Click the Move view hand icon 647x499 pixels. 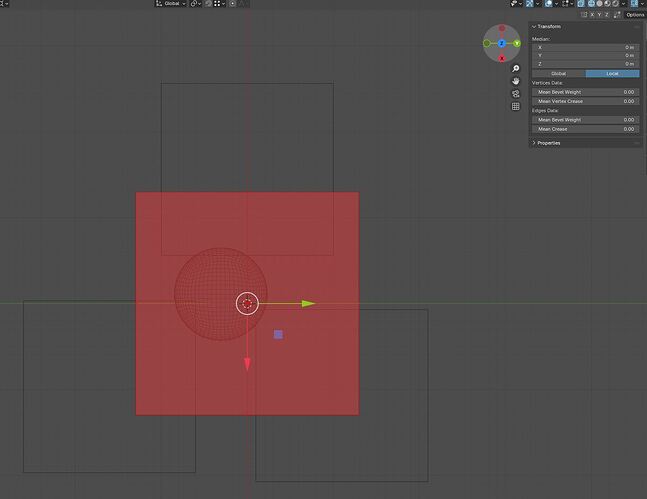click(x=516, y=81)
